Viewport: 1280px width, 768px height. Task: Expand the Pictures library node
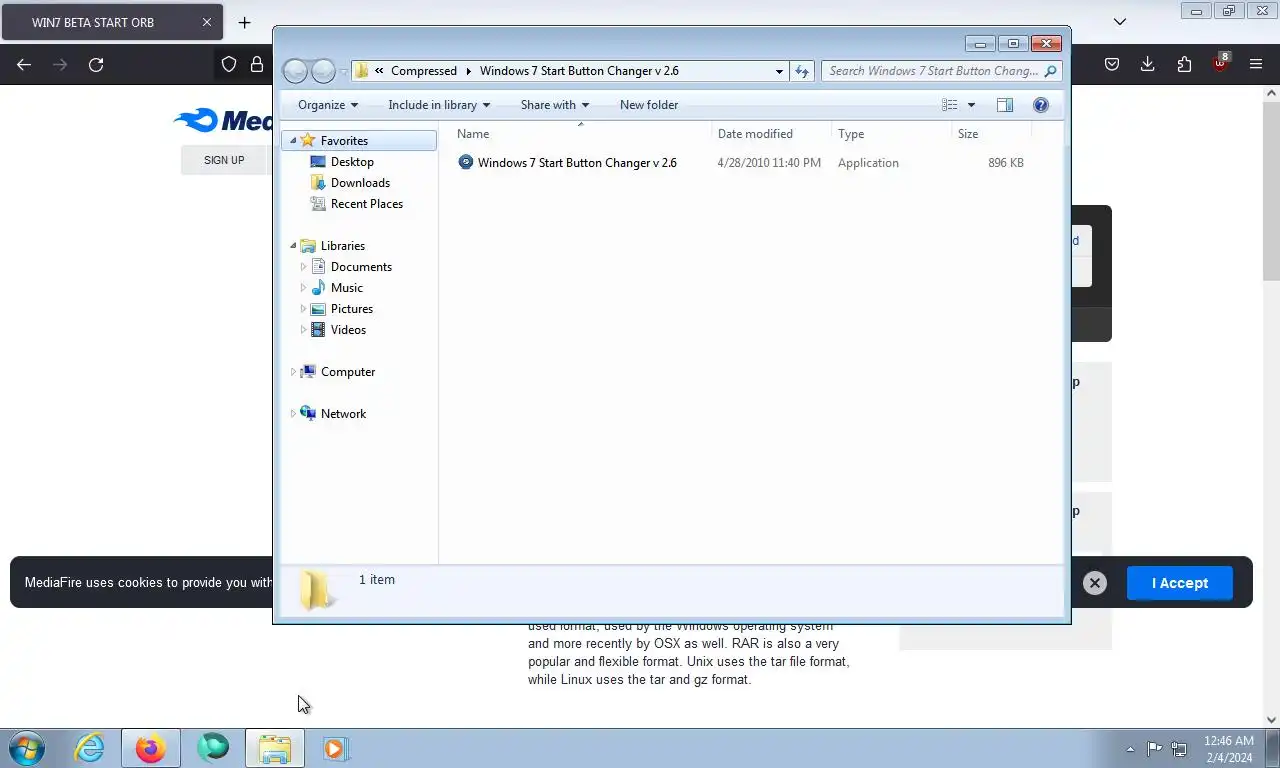(x=303, y=309)
